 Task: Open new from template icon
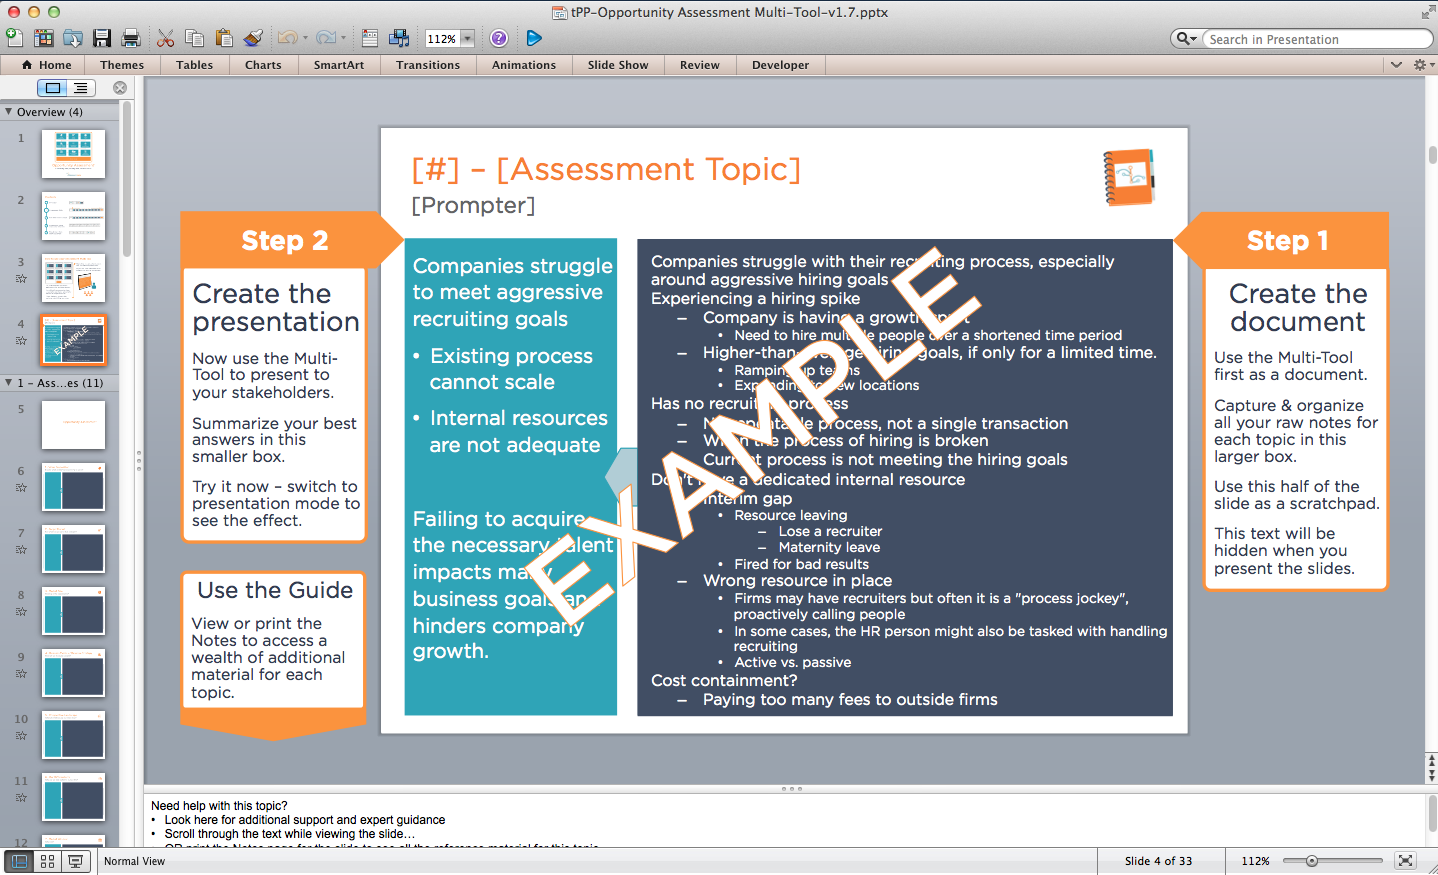(x=43, y=38)
